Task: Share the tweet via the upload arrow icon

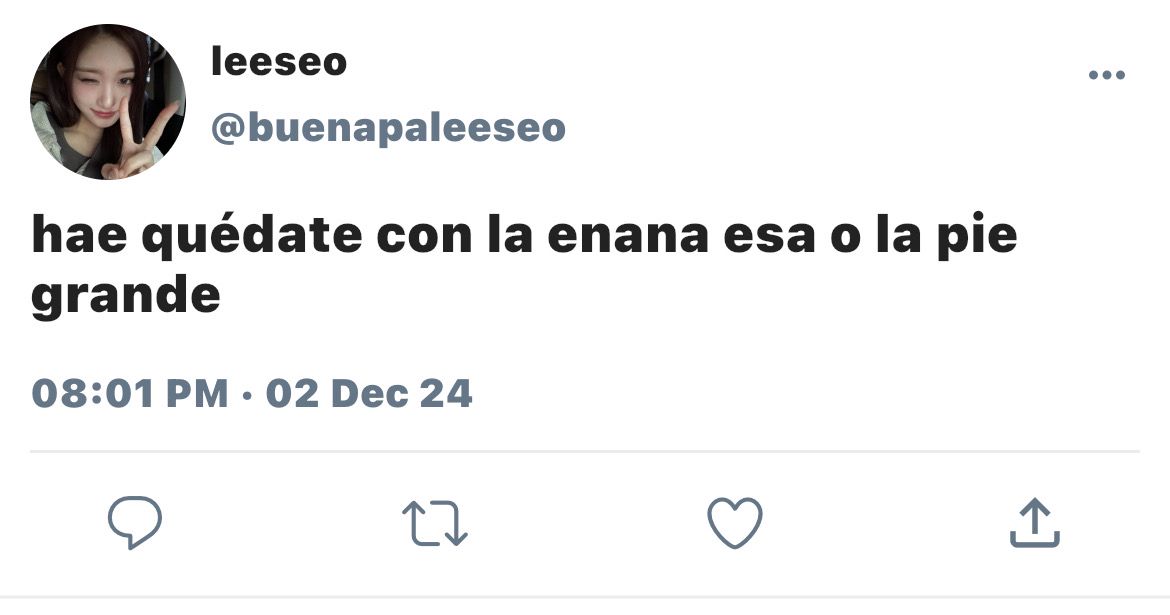Action: click(1035, 523)
